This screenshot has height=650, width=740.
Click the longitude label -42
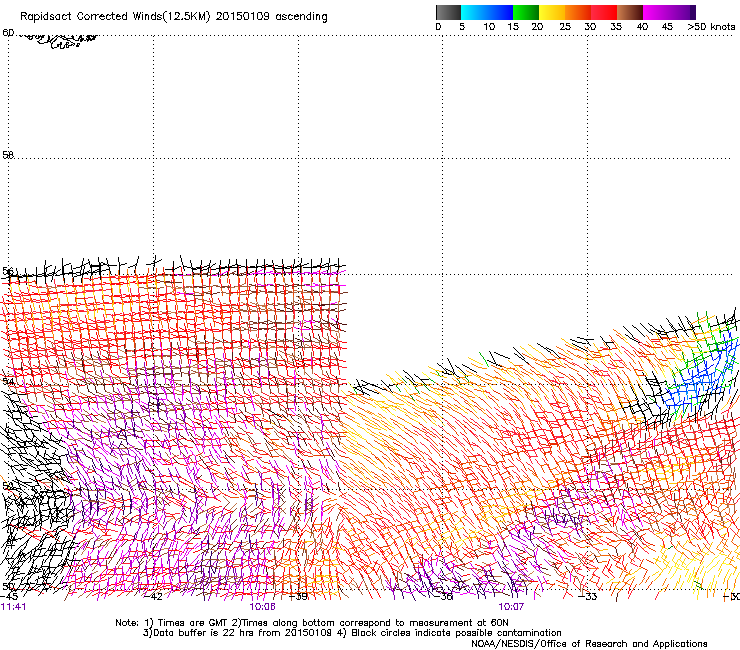click(x=153, y=597)
